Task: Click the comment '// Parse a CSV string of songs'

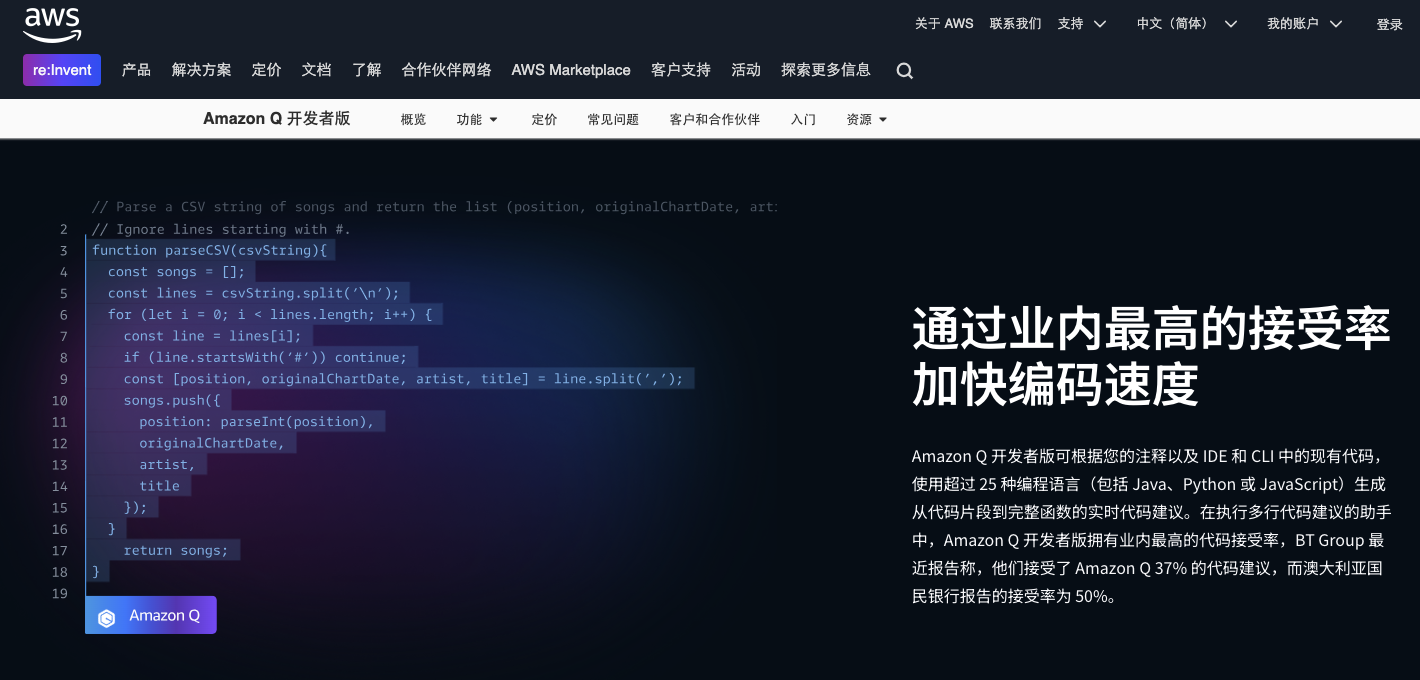Action: [x=434, y=207]
